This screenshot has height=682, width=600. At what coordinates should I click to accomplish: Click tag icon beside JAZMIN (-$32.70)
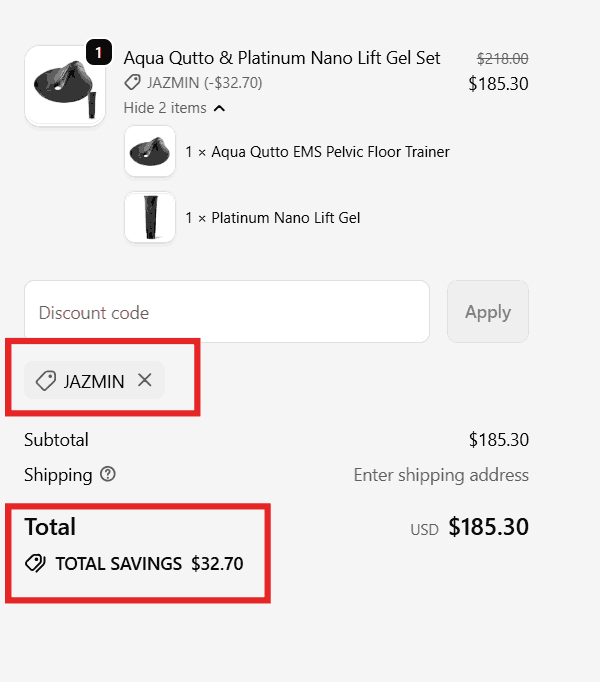132,83
